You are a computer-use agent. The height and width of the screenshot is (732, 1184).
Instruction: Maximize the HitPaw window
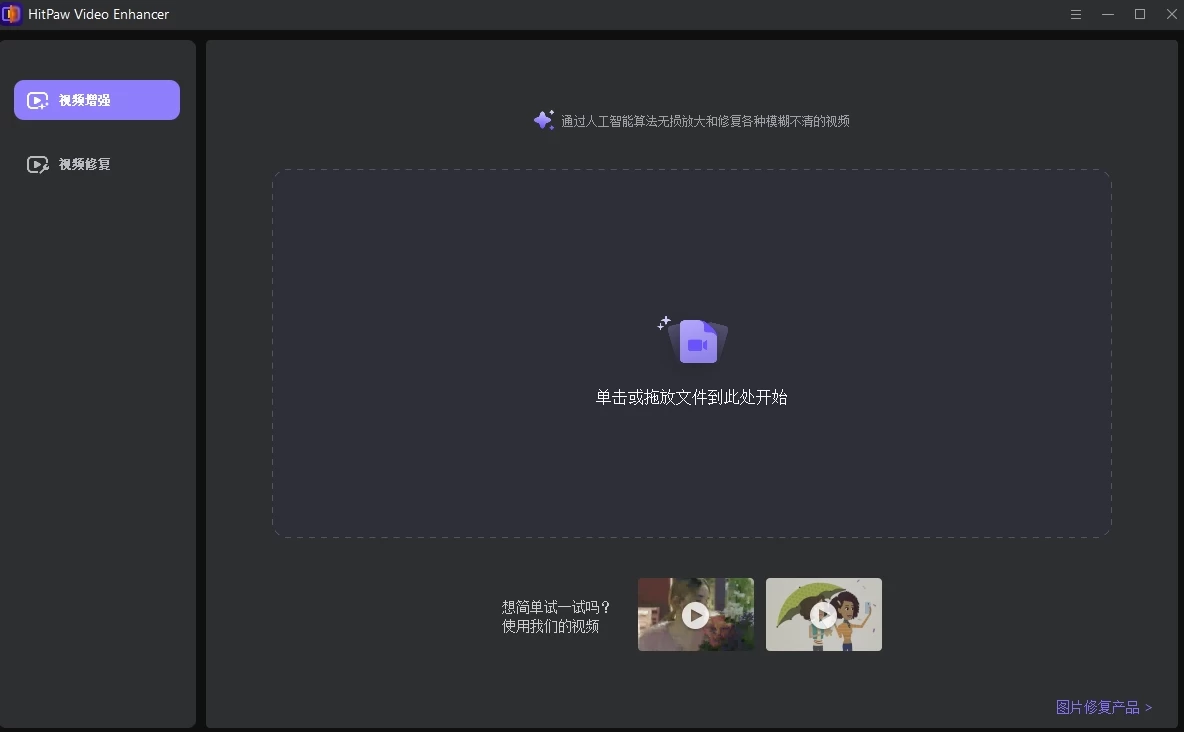click(1140, 14)
